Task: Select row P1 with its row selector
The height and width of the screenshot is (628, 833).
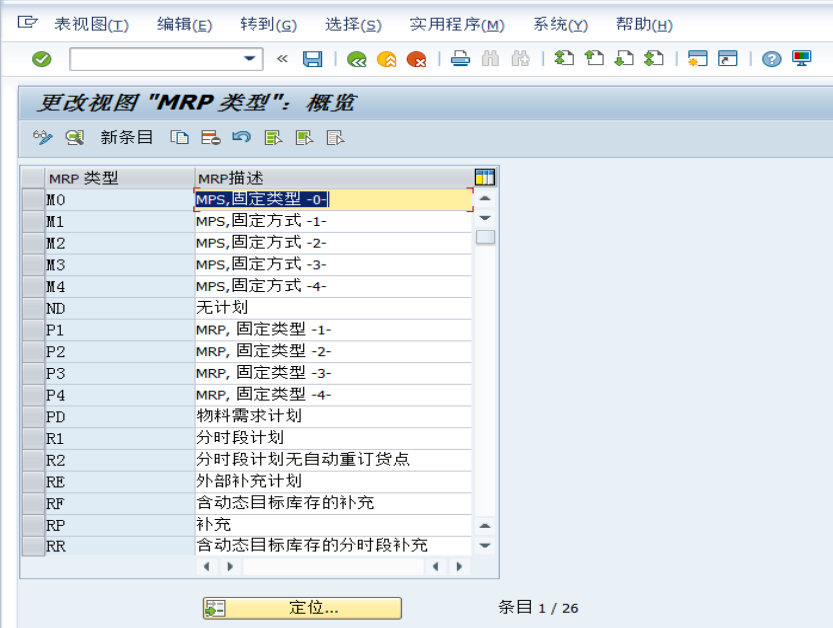Action: 33,330
